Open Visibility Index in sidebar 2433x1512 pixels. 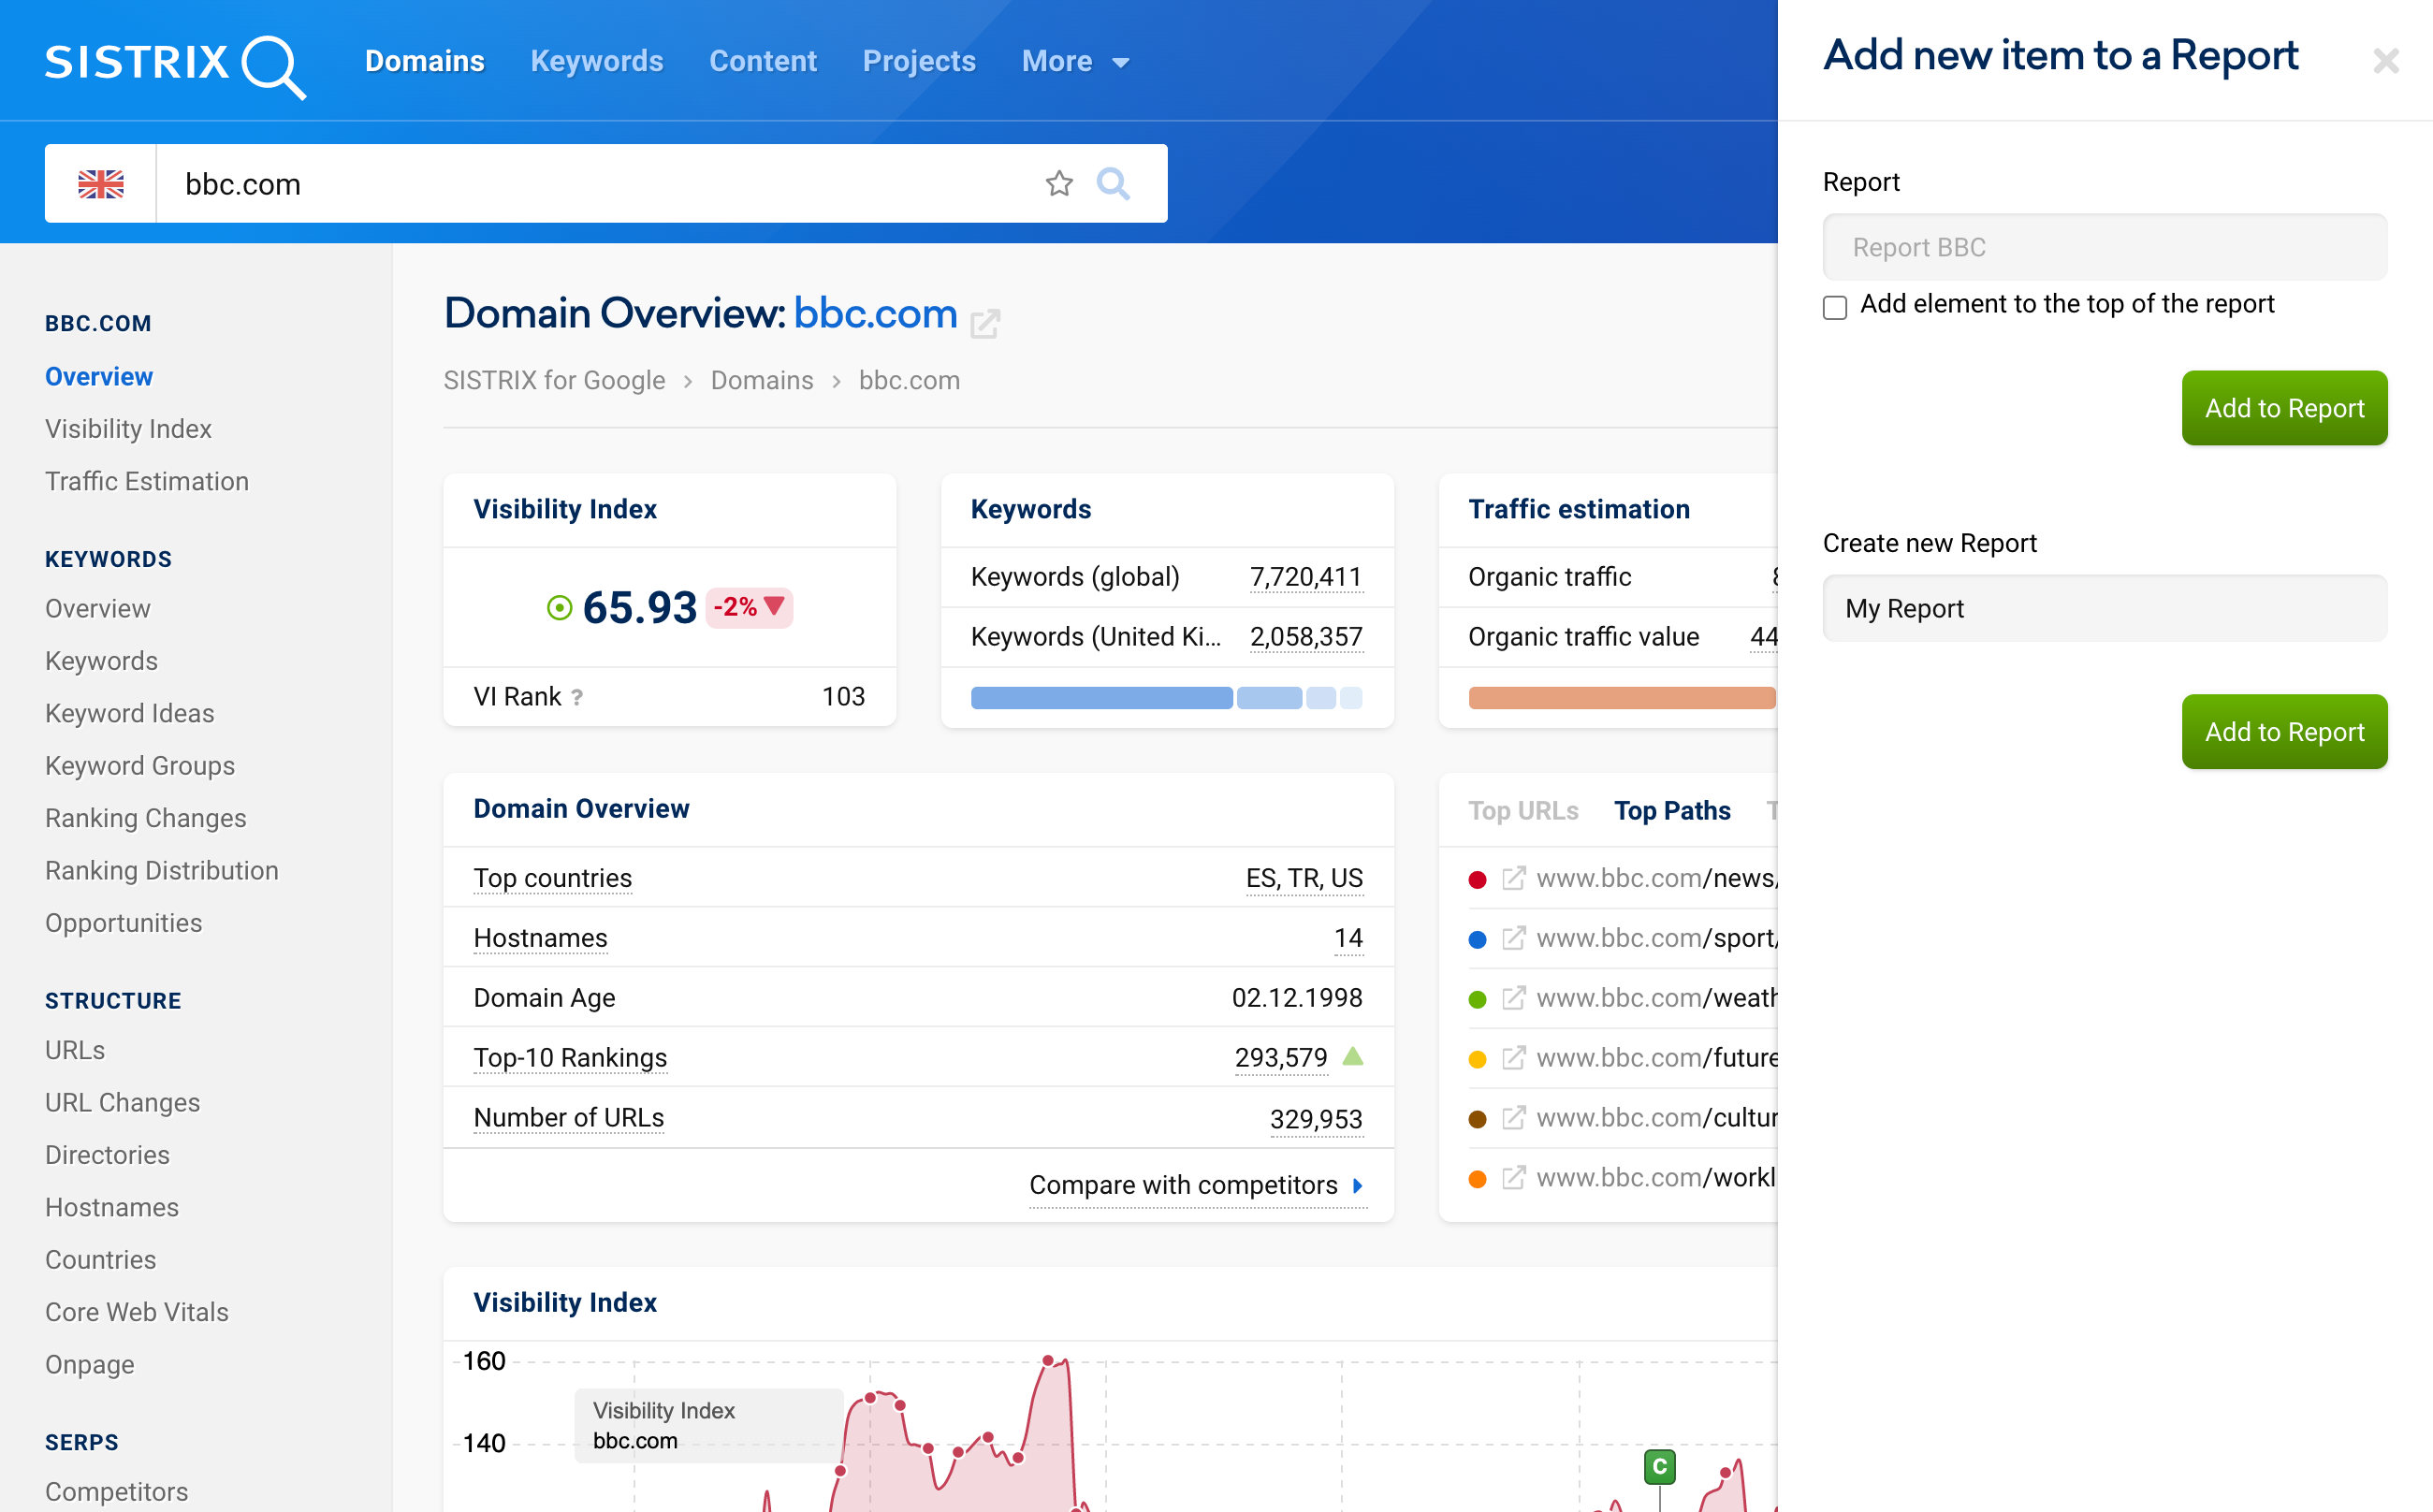pyautogui.click(x=128, y=429)
